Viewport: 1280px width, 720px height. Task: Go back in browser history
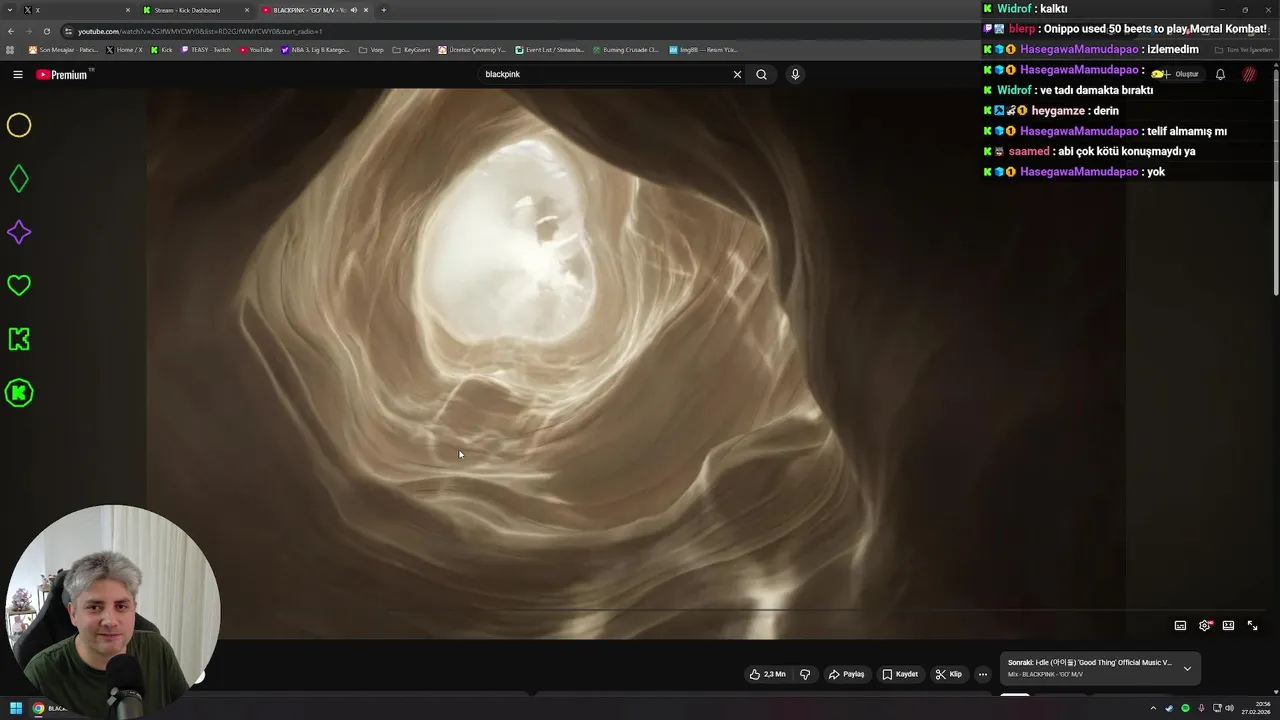[x=11, y=31]
